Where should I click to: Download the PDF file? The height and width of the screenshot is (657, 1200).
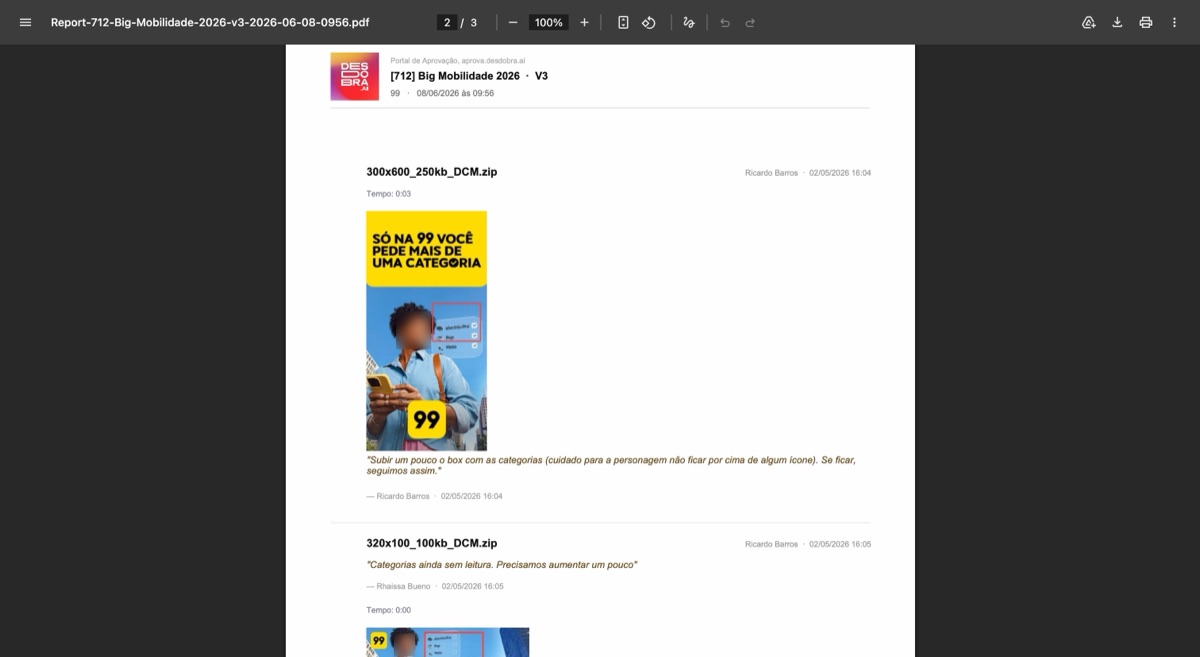[x=1117, y=22]
